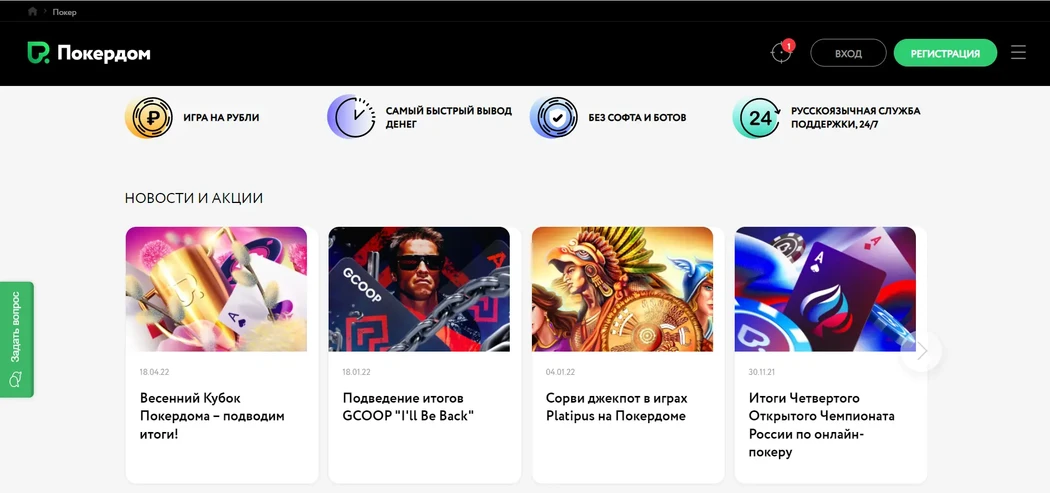The width and height of the screenshot is (1050, 493).
Task: Click the Покердом logo
Action: point(89,53)
